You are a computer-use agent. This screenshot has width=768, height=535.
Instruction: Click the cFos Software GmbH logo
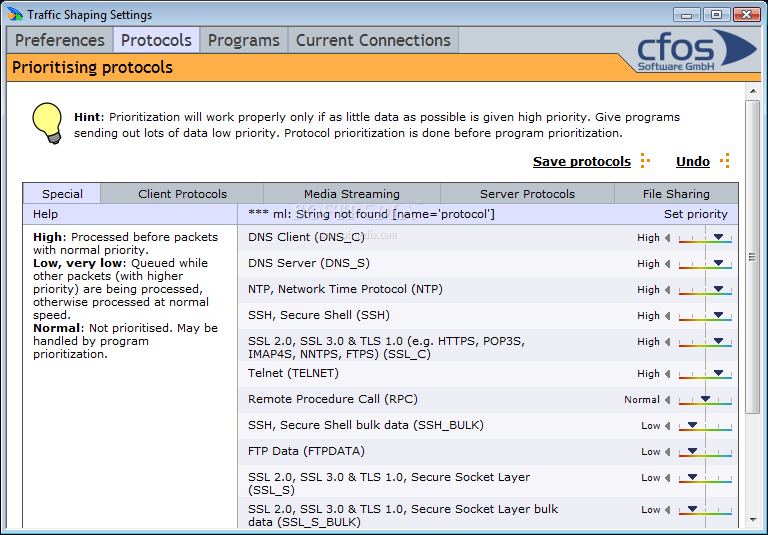(x=696, y=50)
